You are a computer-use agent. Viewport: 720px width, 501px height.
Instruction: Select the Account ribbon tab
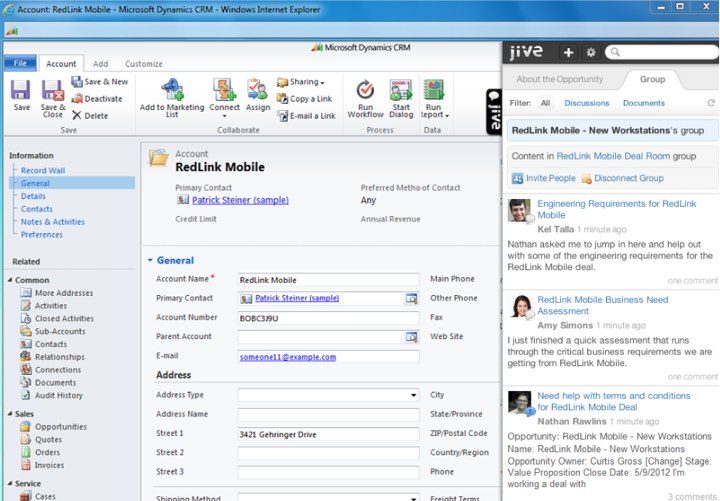[x=61, y=64]
